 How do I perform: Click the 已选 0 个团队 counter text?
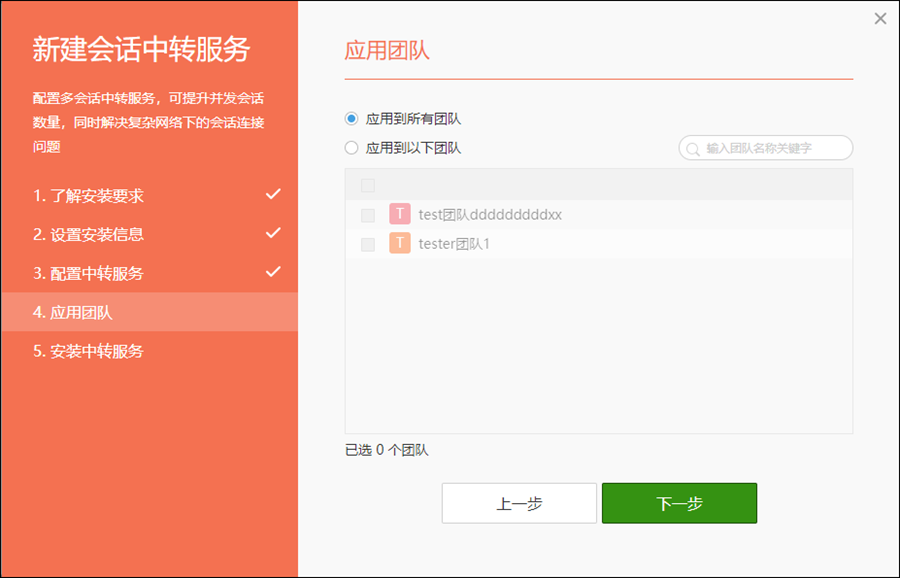[386, 450]
